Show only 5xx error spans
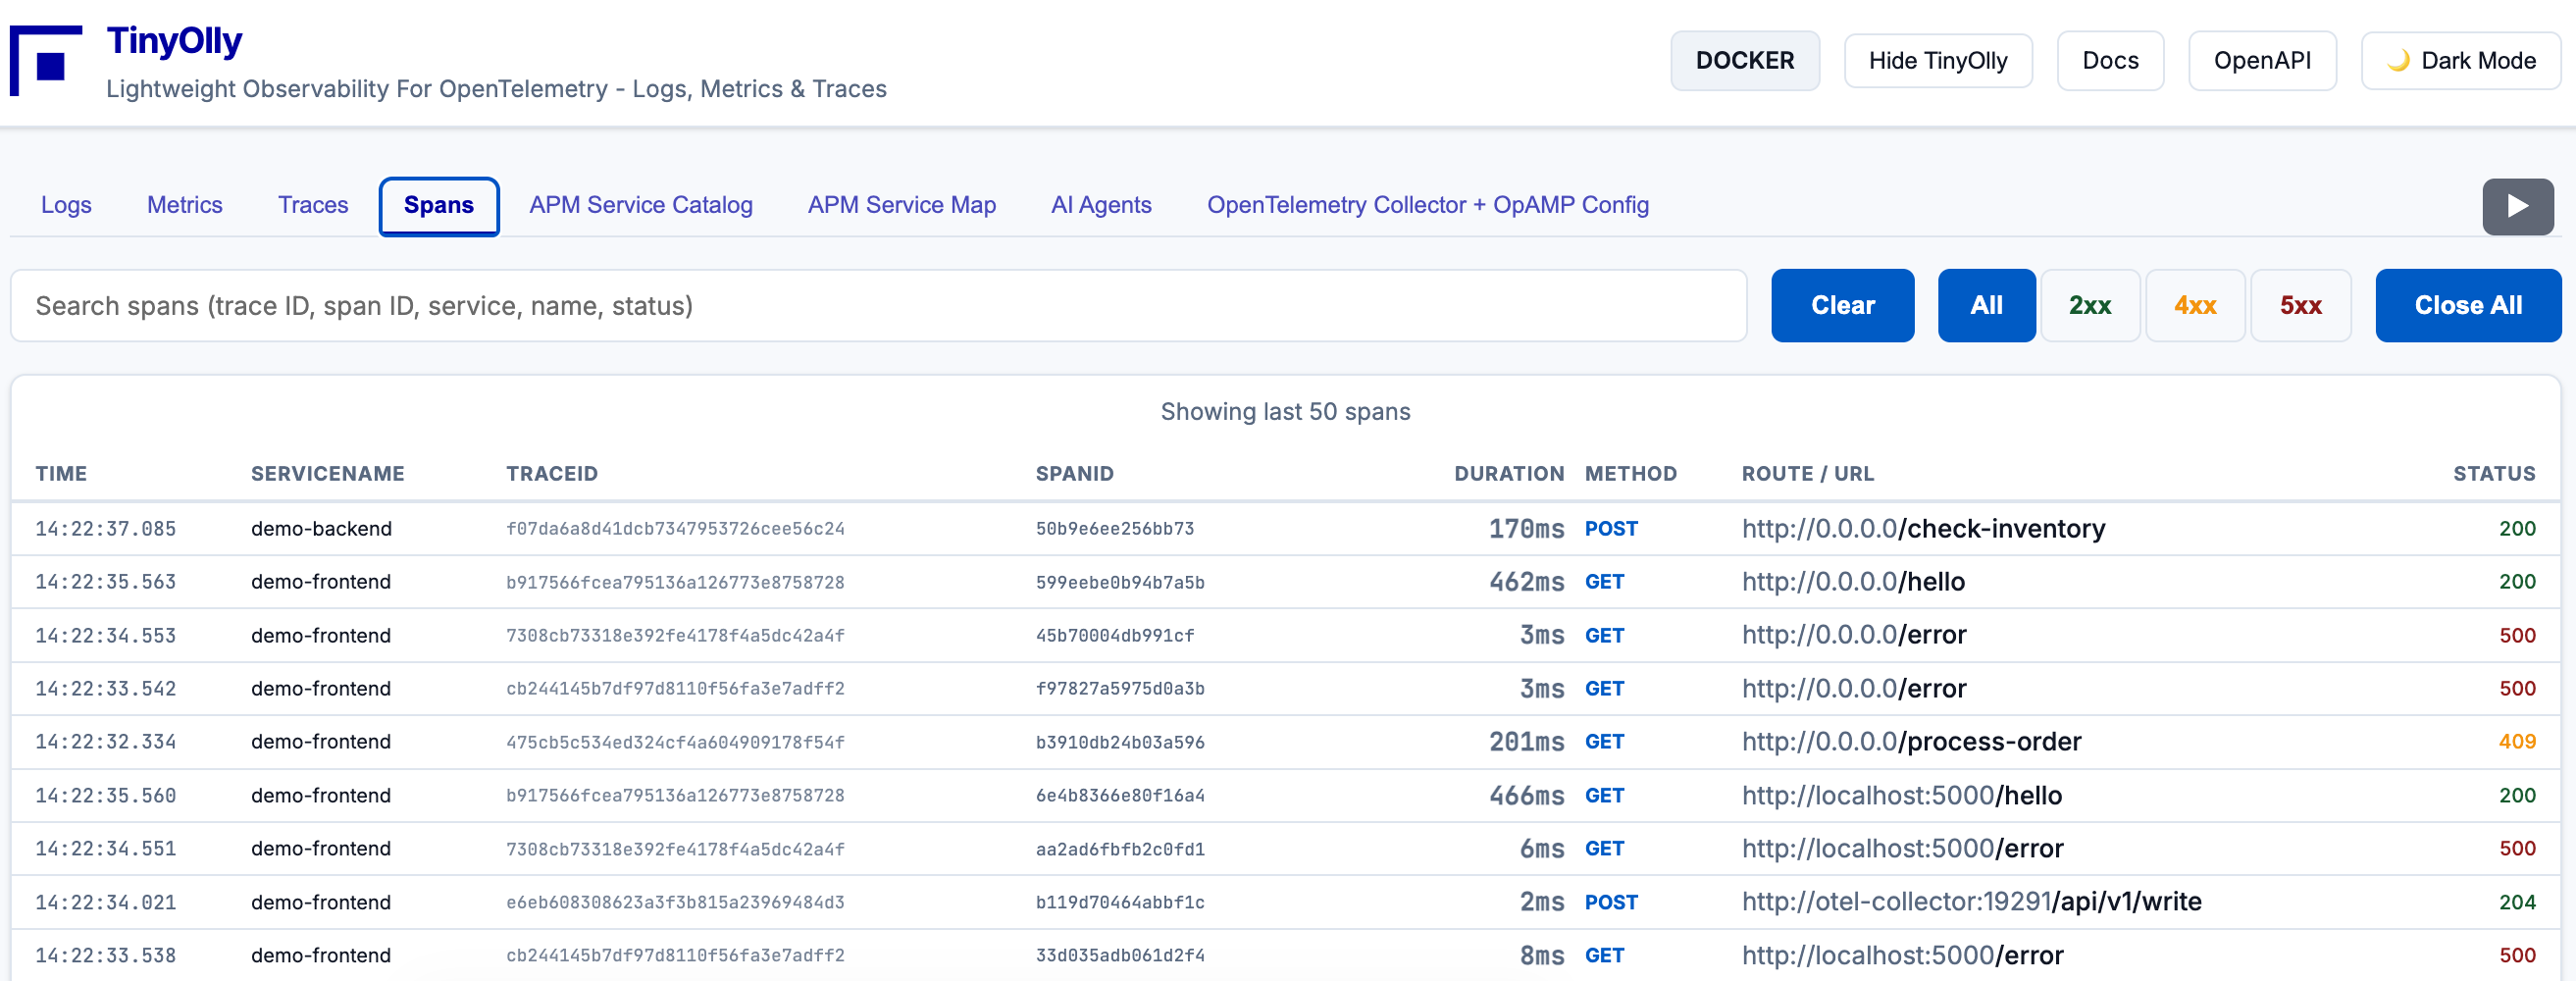Screen dimensions: 2576x981 pos(2299,306)
